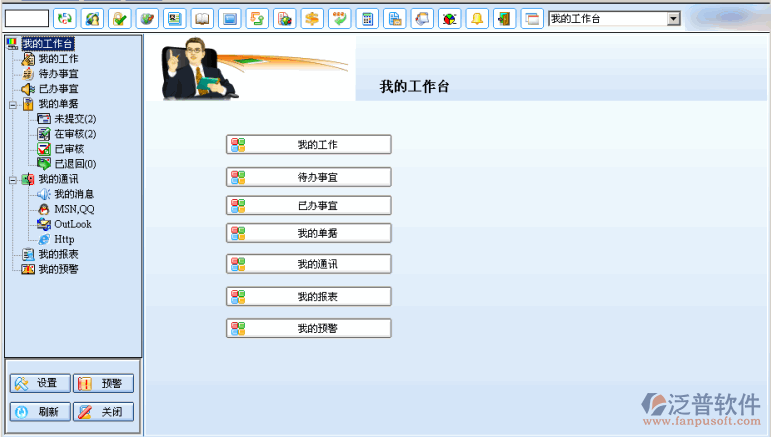Select 我的工作台 root tree node
Viewport: 771px width, 437px height.
coord(48,44)
